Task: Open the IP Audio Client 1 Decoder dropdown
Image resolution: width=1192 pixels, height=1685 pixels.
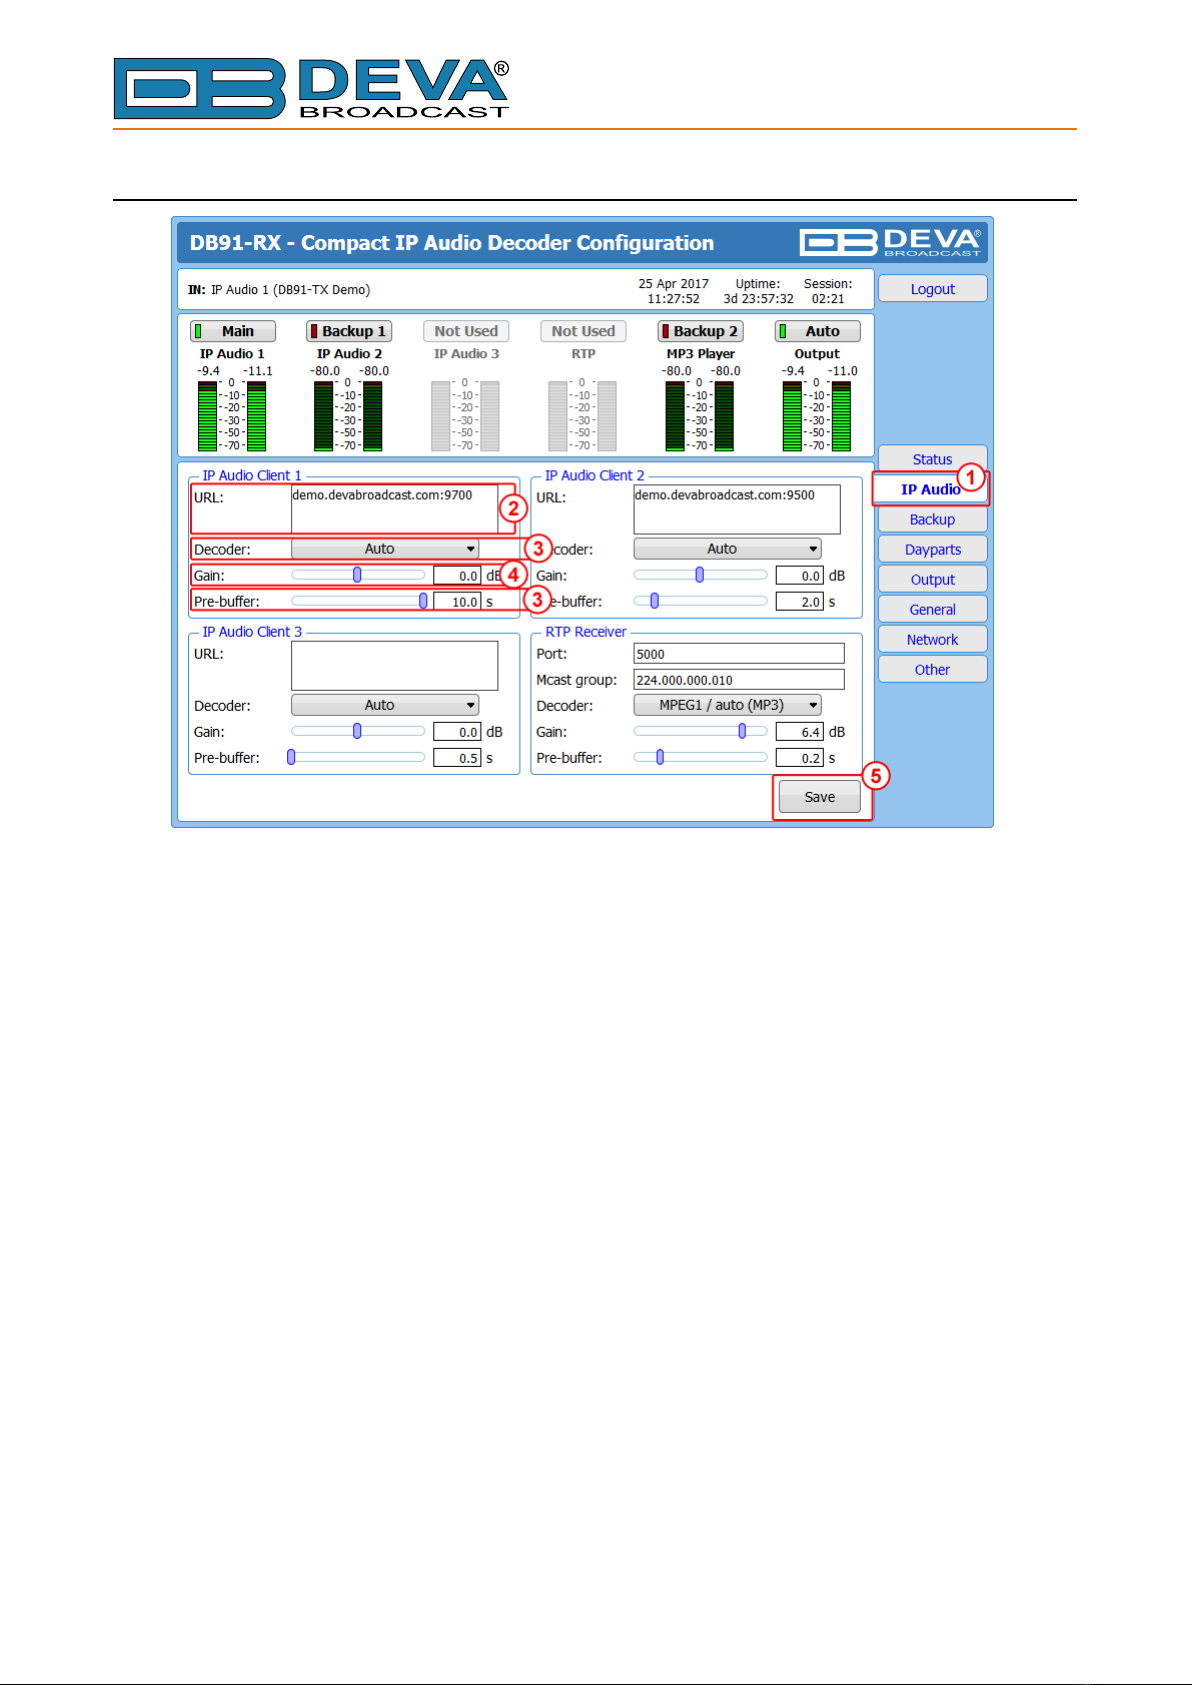Action: click(x=385, y=549)
